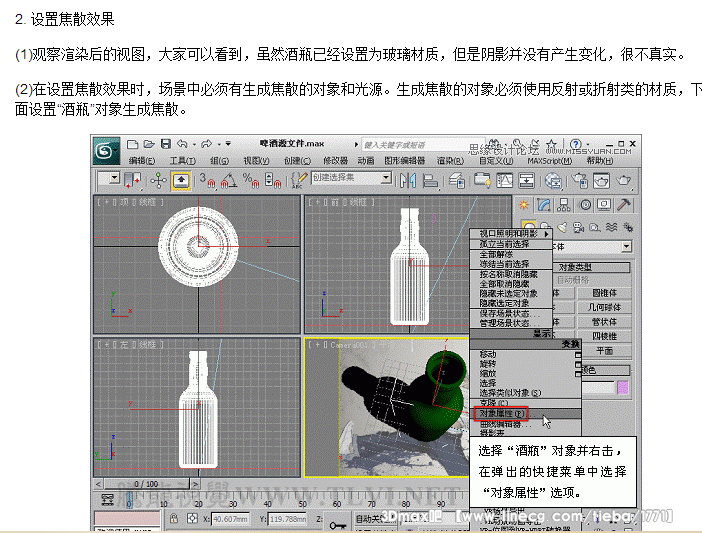Click the New file icon
This screenshot has height=533, width=702.
point(132,144)
